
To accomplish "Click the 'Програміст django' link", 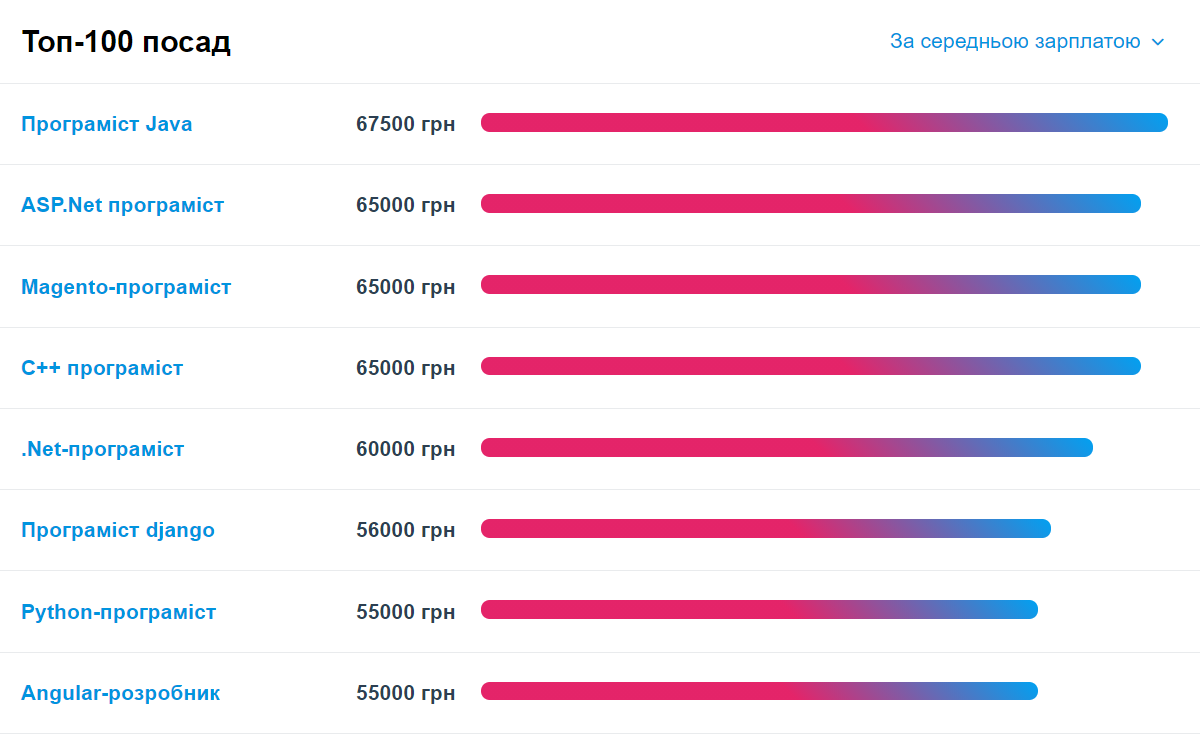I will click(118, 530).
